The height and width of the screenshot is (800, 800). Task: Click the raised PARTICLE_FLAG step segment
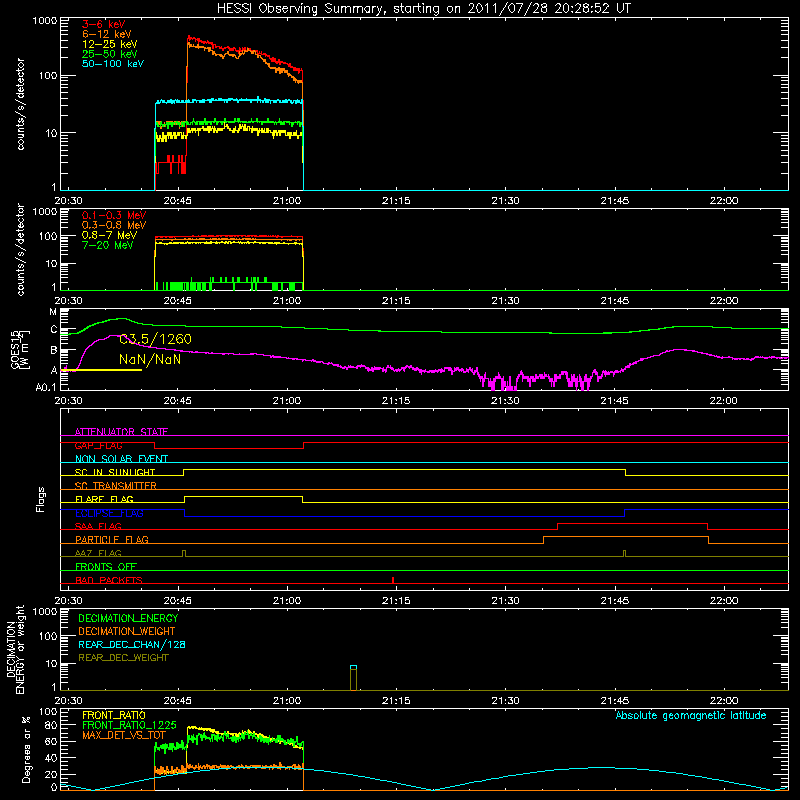[x=626, y=537]
